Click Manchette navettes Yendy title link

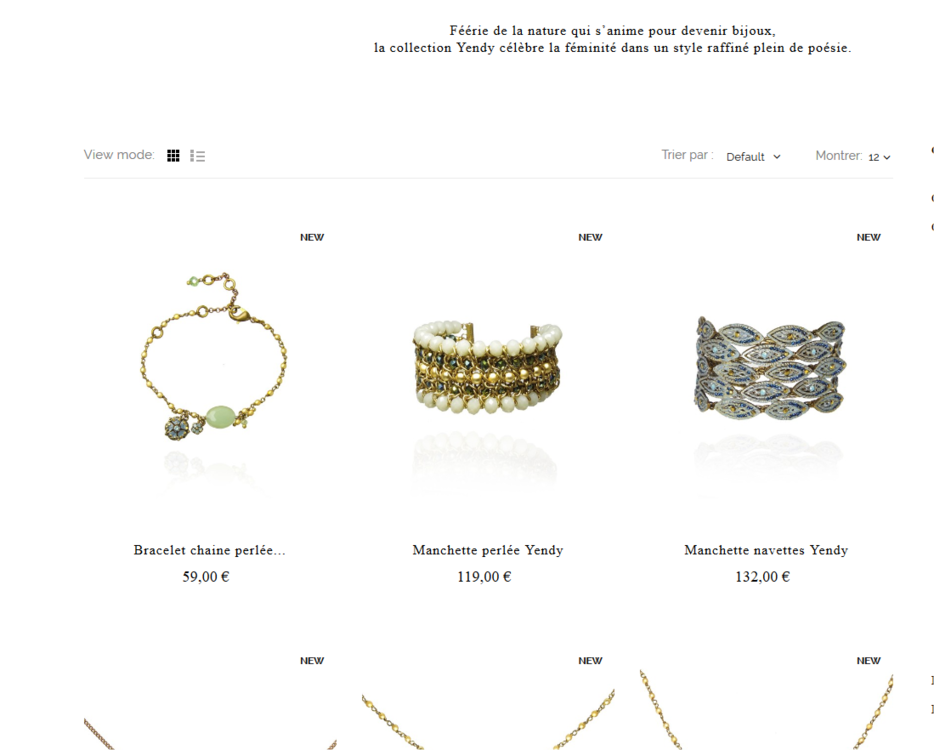tap(766, 550)
